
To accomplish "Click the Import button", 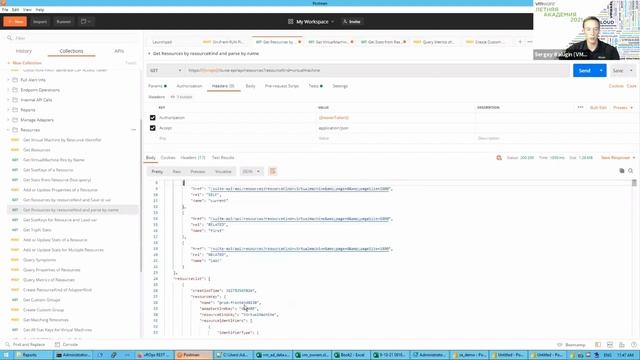I will tap(40, 22).
